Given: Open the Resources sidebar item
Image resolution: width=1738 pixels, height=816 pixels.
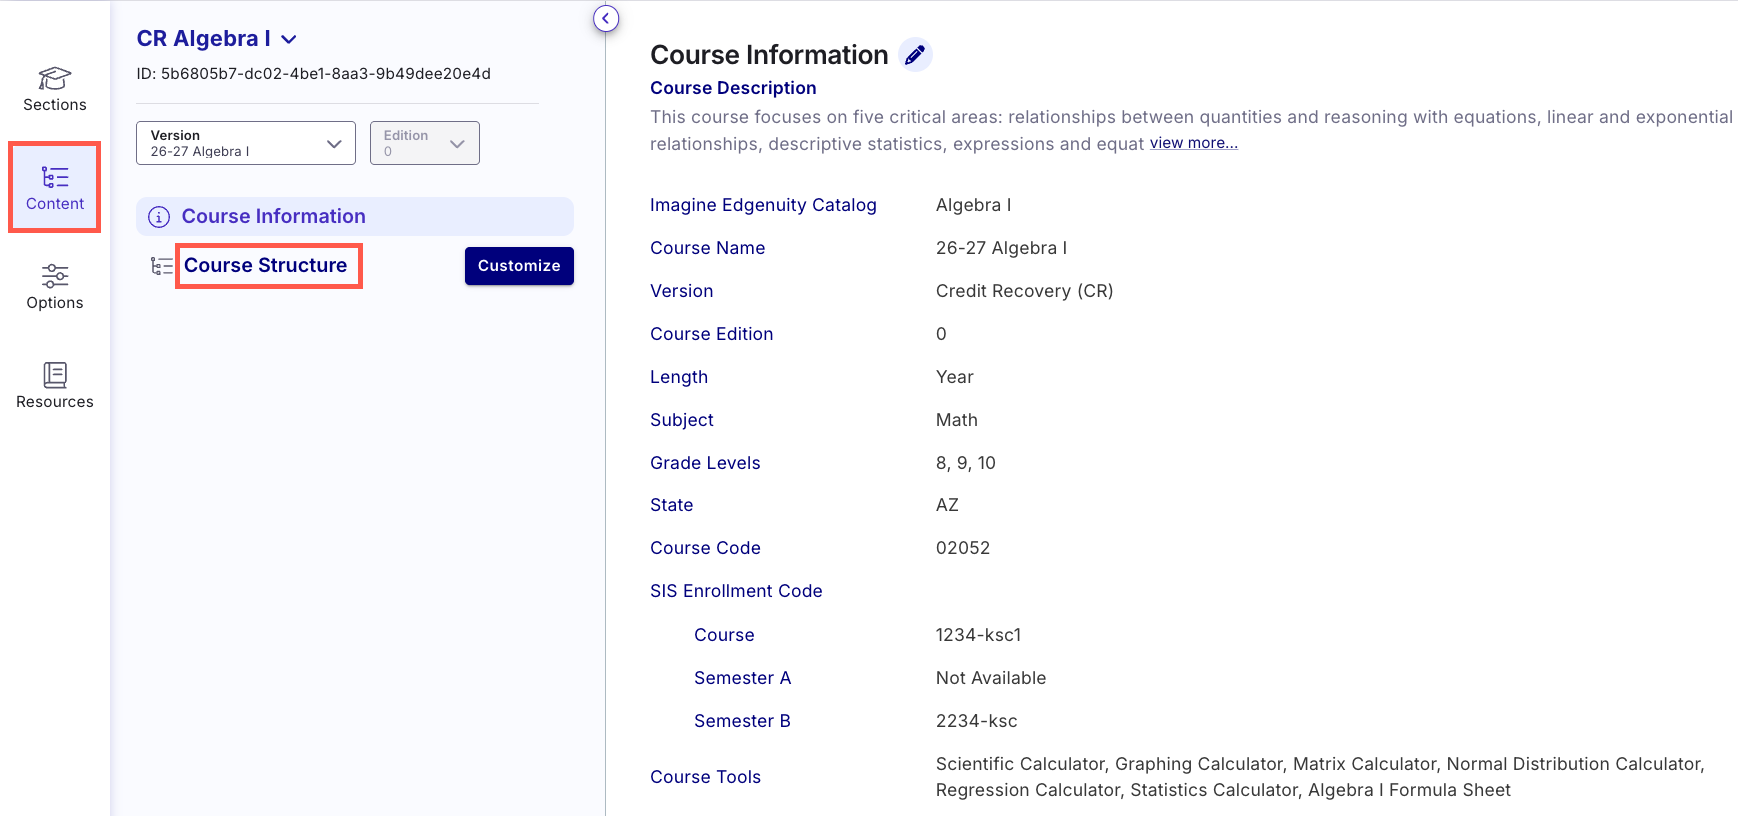Looking at the screenshot, I should [x=55, y=386].
